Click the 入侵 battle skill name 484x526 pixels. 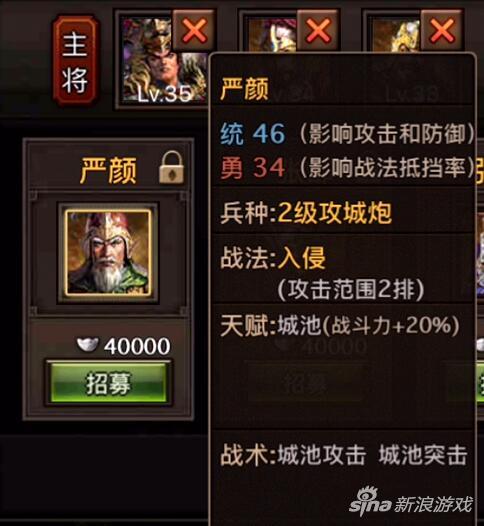click(x=302, y=258)
